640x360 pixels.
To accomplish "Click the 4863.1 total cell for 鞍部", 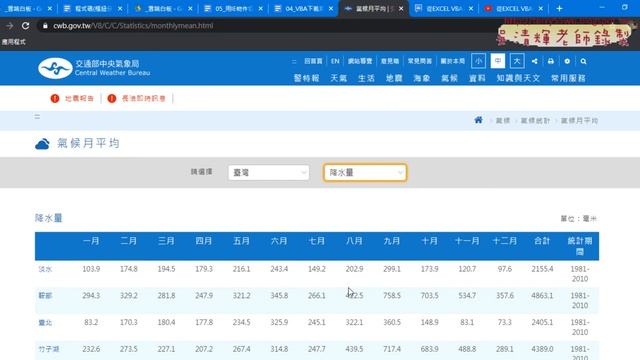I will click(542, 296).
